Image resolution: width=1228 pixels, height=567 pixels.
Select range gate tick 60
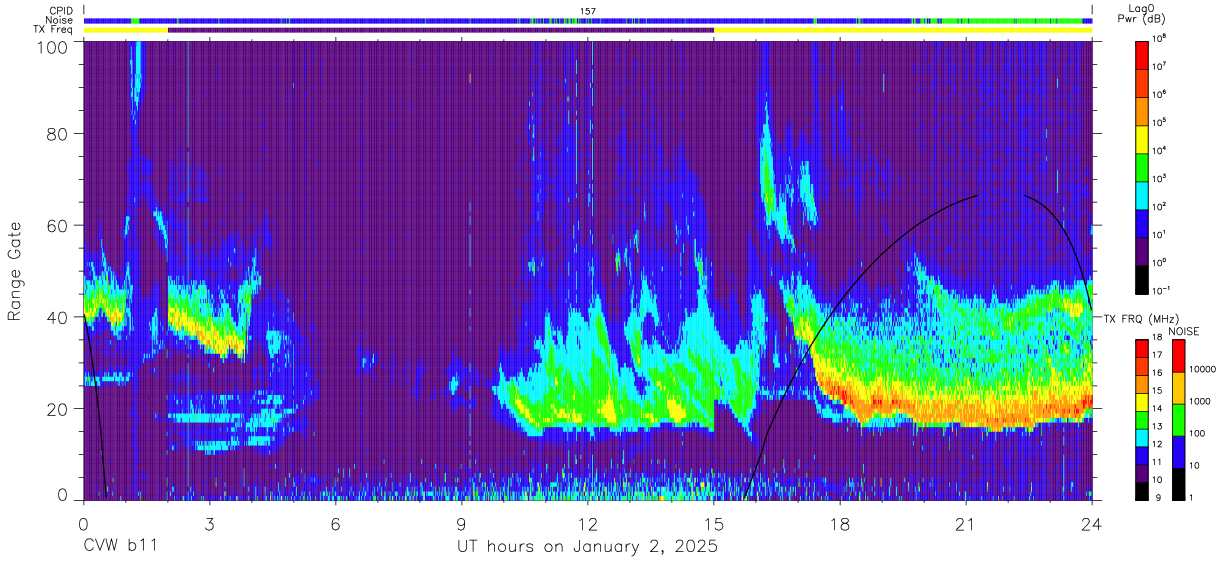[58, 226]
